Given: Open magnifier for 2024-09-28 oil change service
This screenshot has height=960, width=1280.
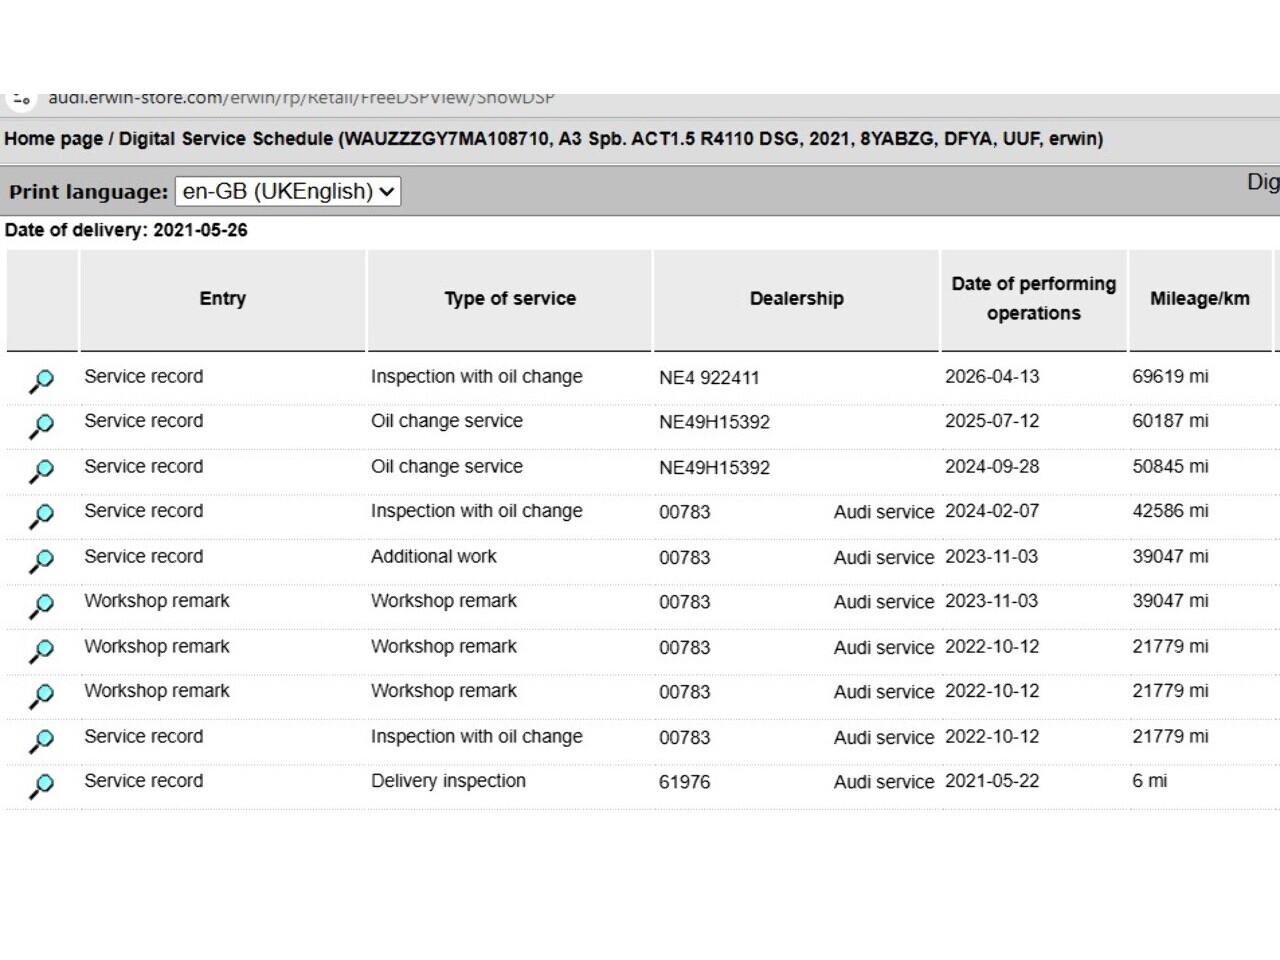Looking at the screenshot, I should coord(41,471).
